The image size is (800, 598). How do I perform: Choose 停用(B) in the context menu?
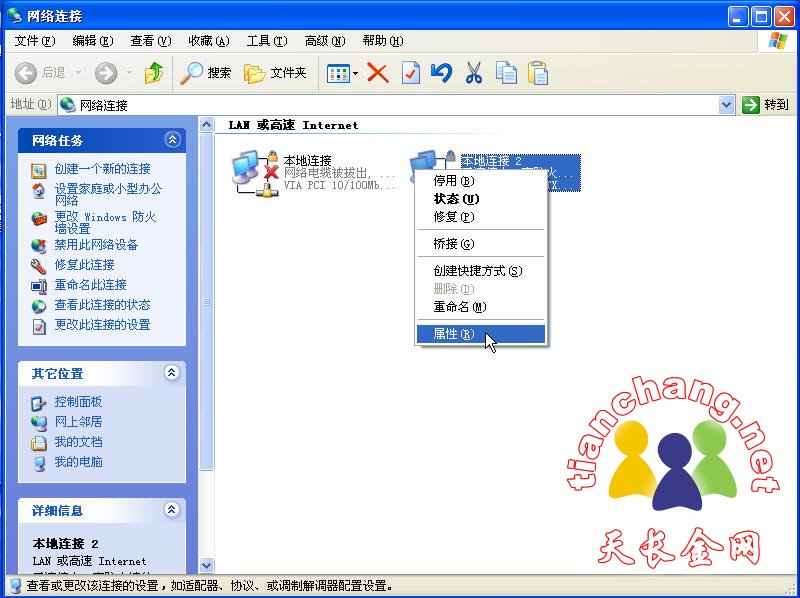481,181
